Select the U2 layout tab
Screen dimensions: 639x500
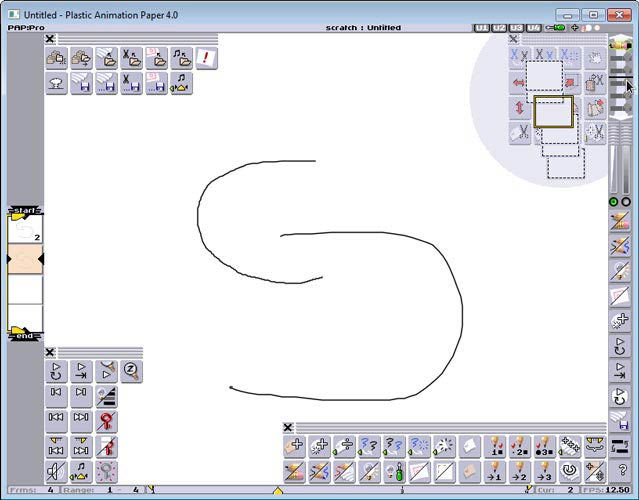[x=499, y=27]
